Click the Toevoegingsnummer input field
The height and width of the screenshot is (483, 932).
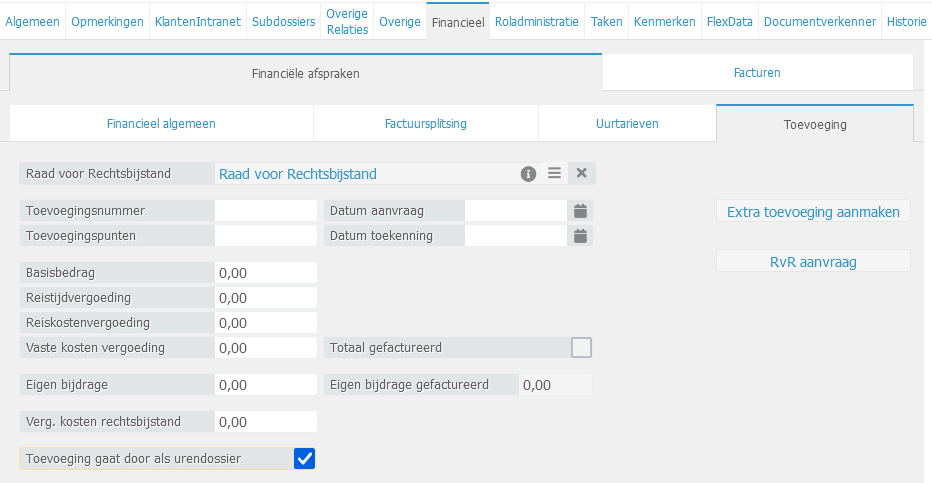click(x=265, y=211)
